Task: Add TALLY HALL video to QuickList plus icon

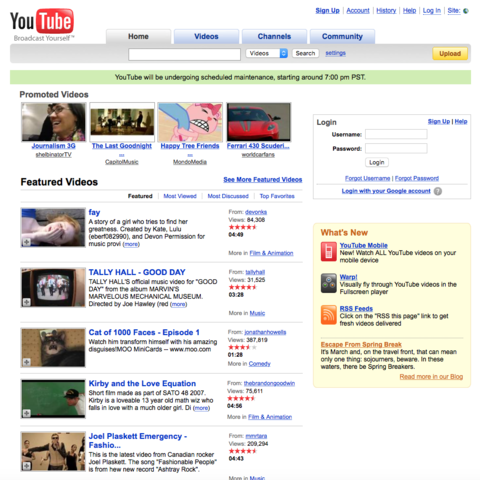Action: [x=27, y=302]
